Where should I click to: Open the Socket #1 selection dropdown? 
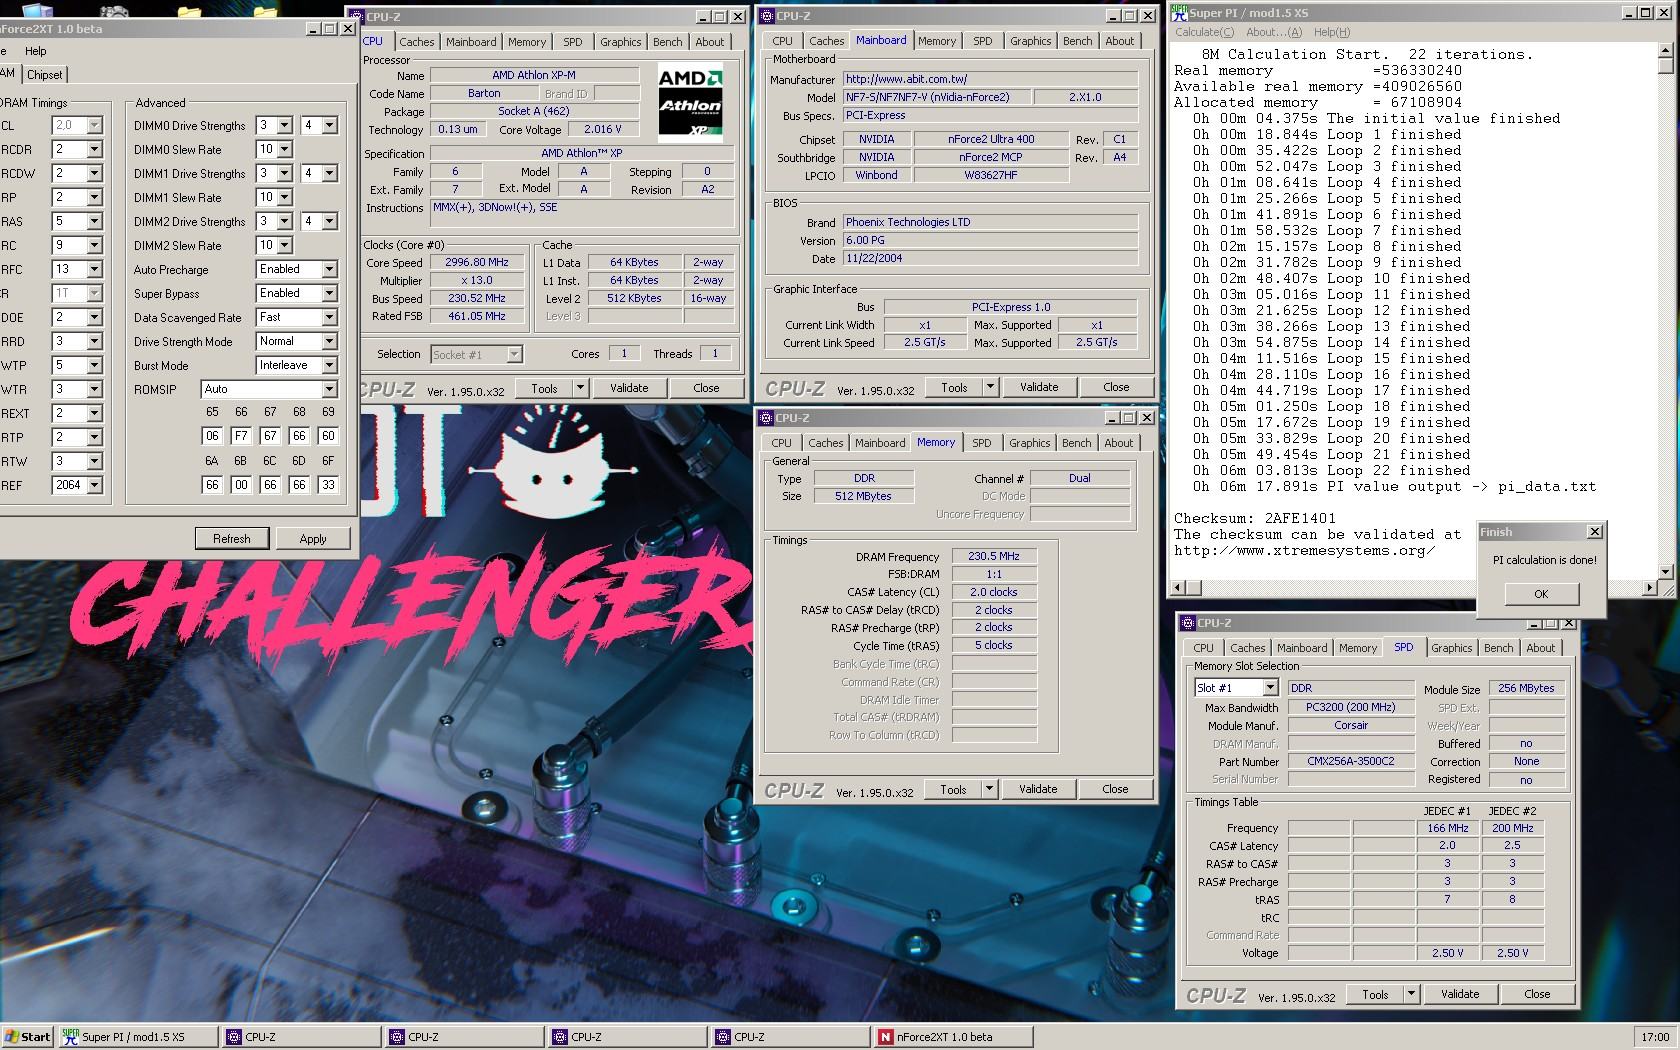coord(514,355)
